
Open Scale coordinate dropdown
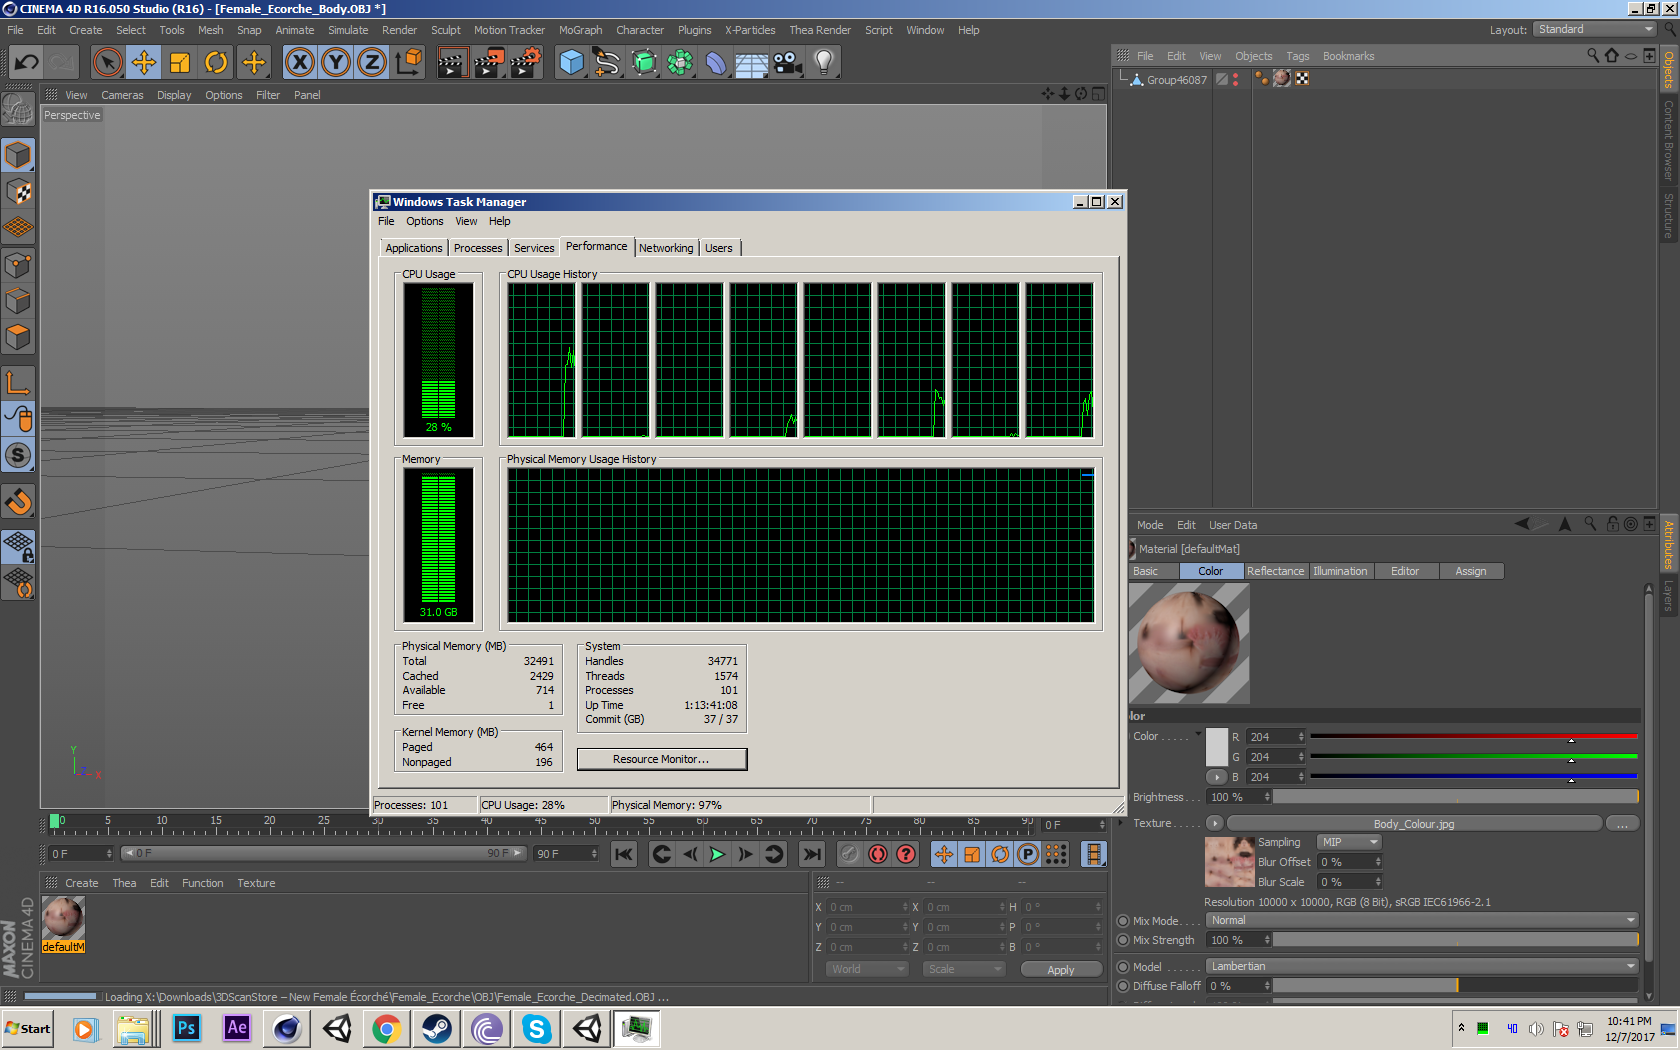tap(963, 969)
